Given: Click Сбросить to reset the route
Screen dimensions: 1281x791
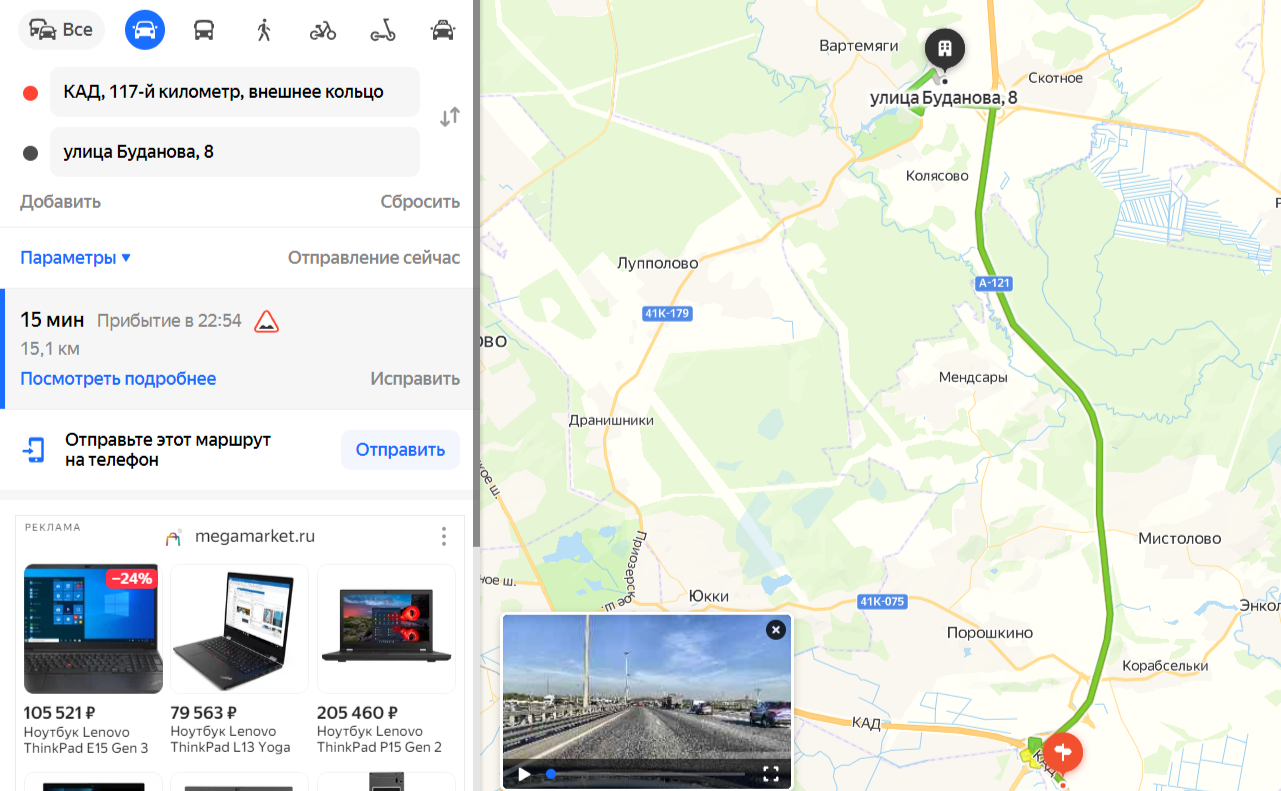Looking at the screenshot, I should (x=420, y=202).
